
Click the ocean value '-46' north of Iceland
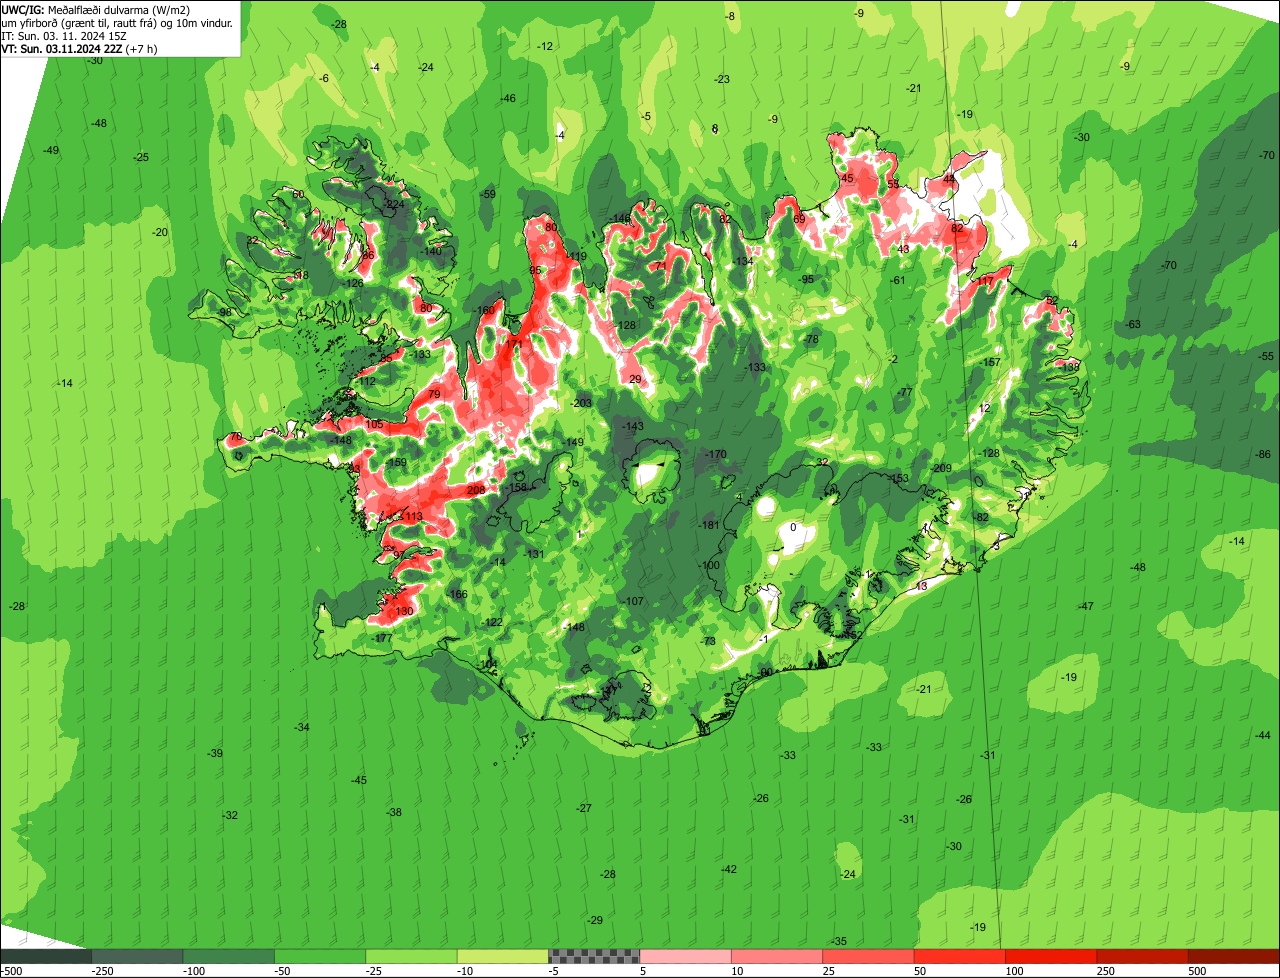click(x=508, y=98)
